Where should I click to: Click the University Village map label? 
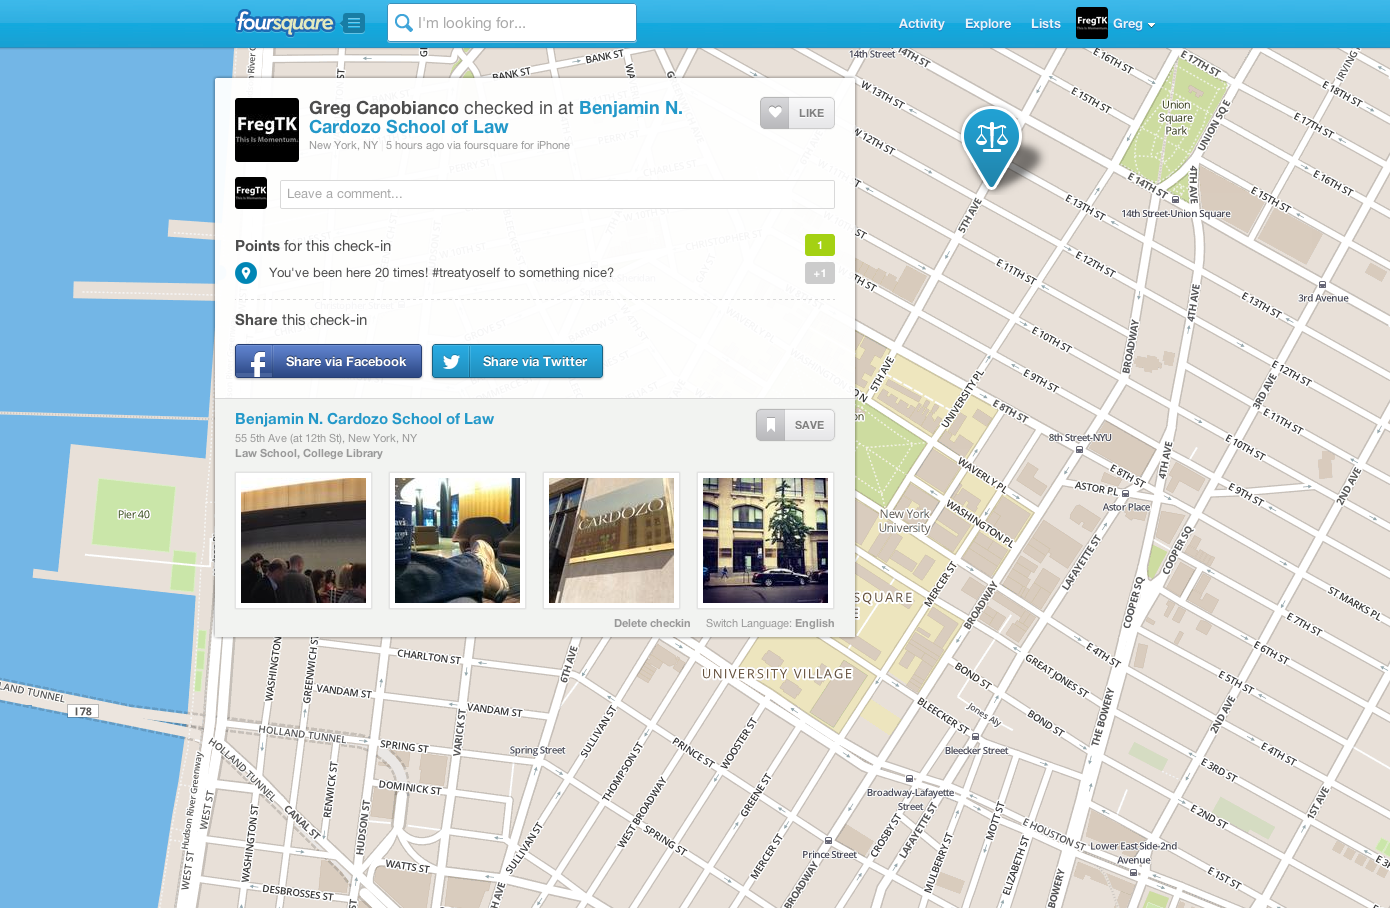pyautogui.click(x=777, y=674)
